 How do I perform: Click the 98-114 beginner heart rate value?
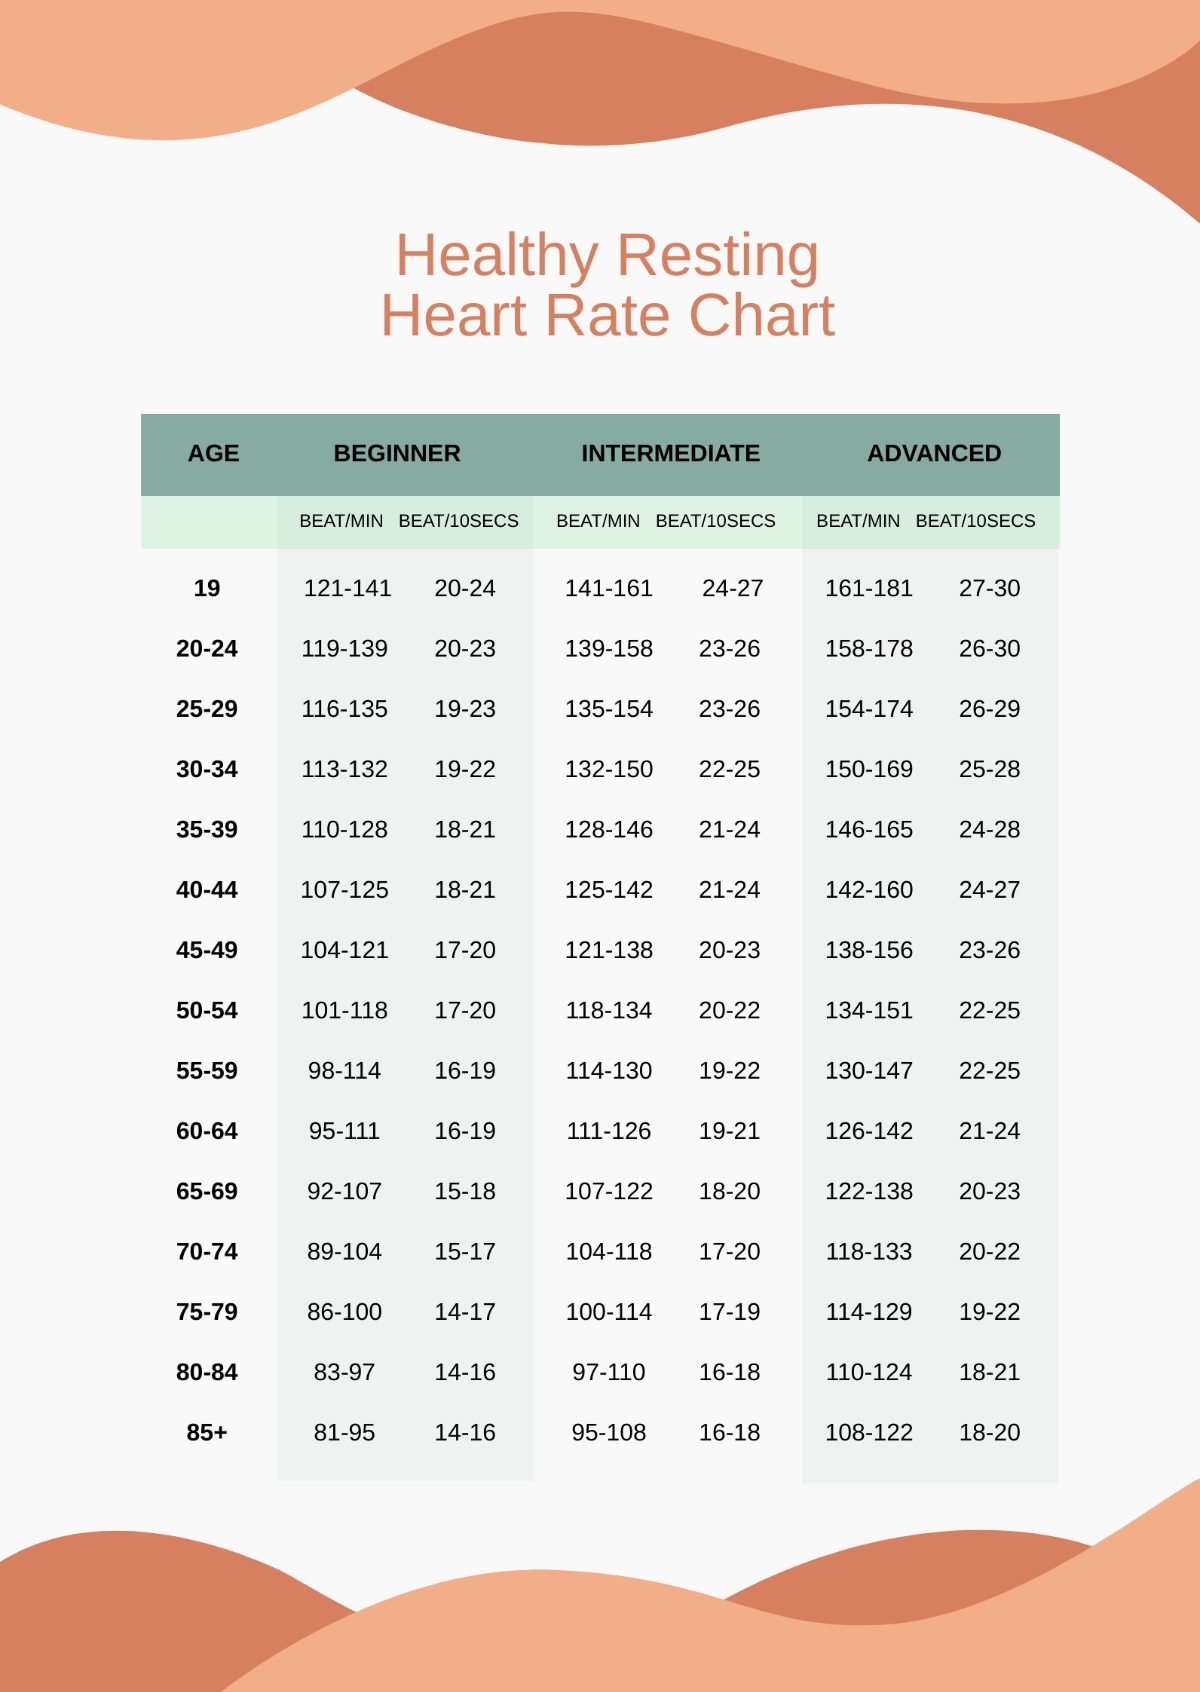point(344,1070)
